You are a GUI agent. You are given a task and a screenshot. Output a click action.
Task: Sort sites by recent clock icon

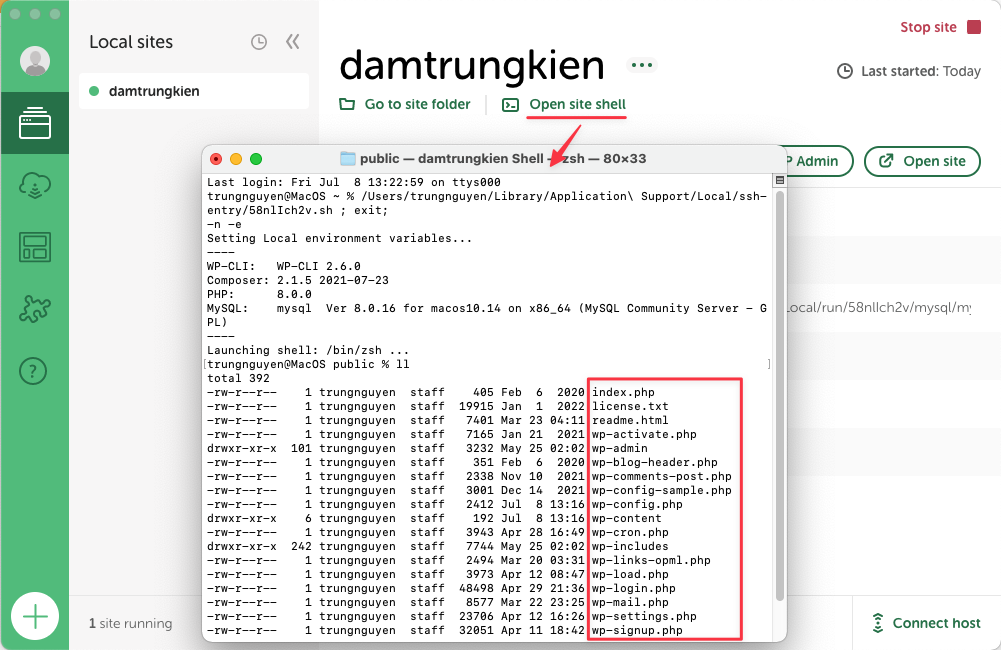259,42
